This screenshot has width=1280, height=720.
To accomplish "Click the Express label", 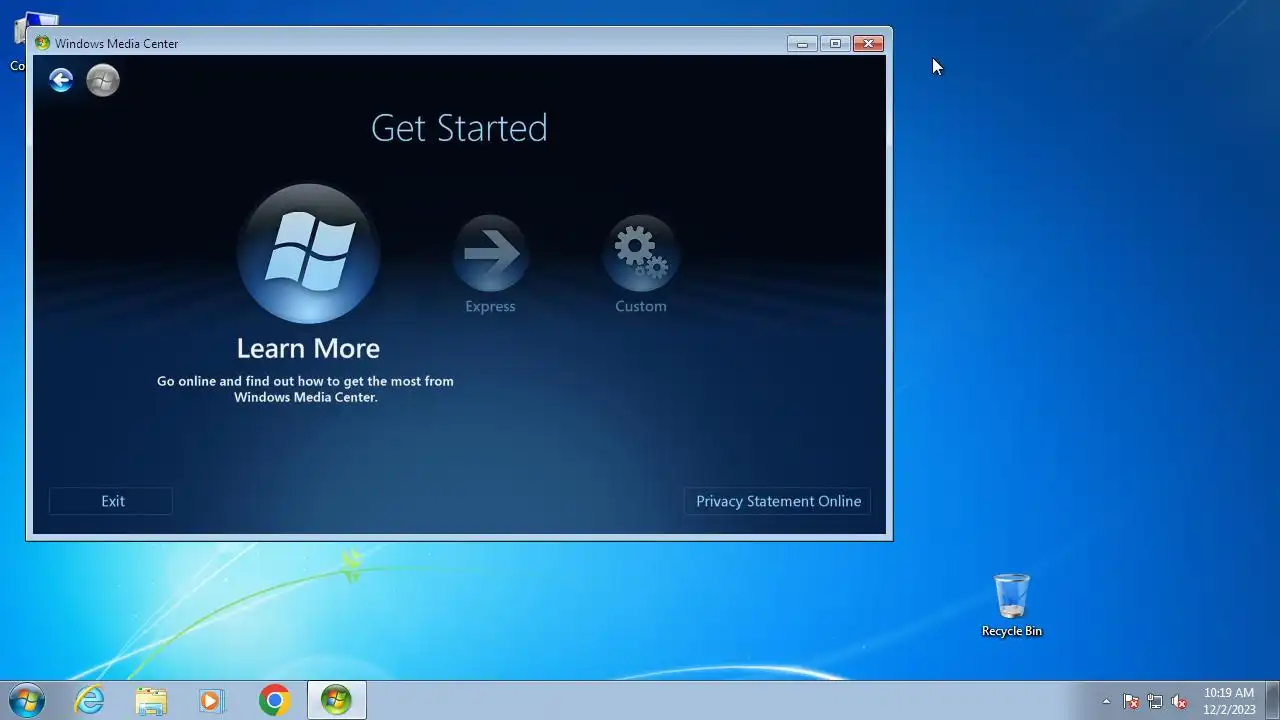I will tap(490, 306).
